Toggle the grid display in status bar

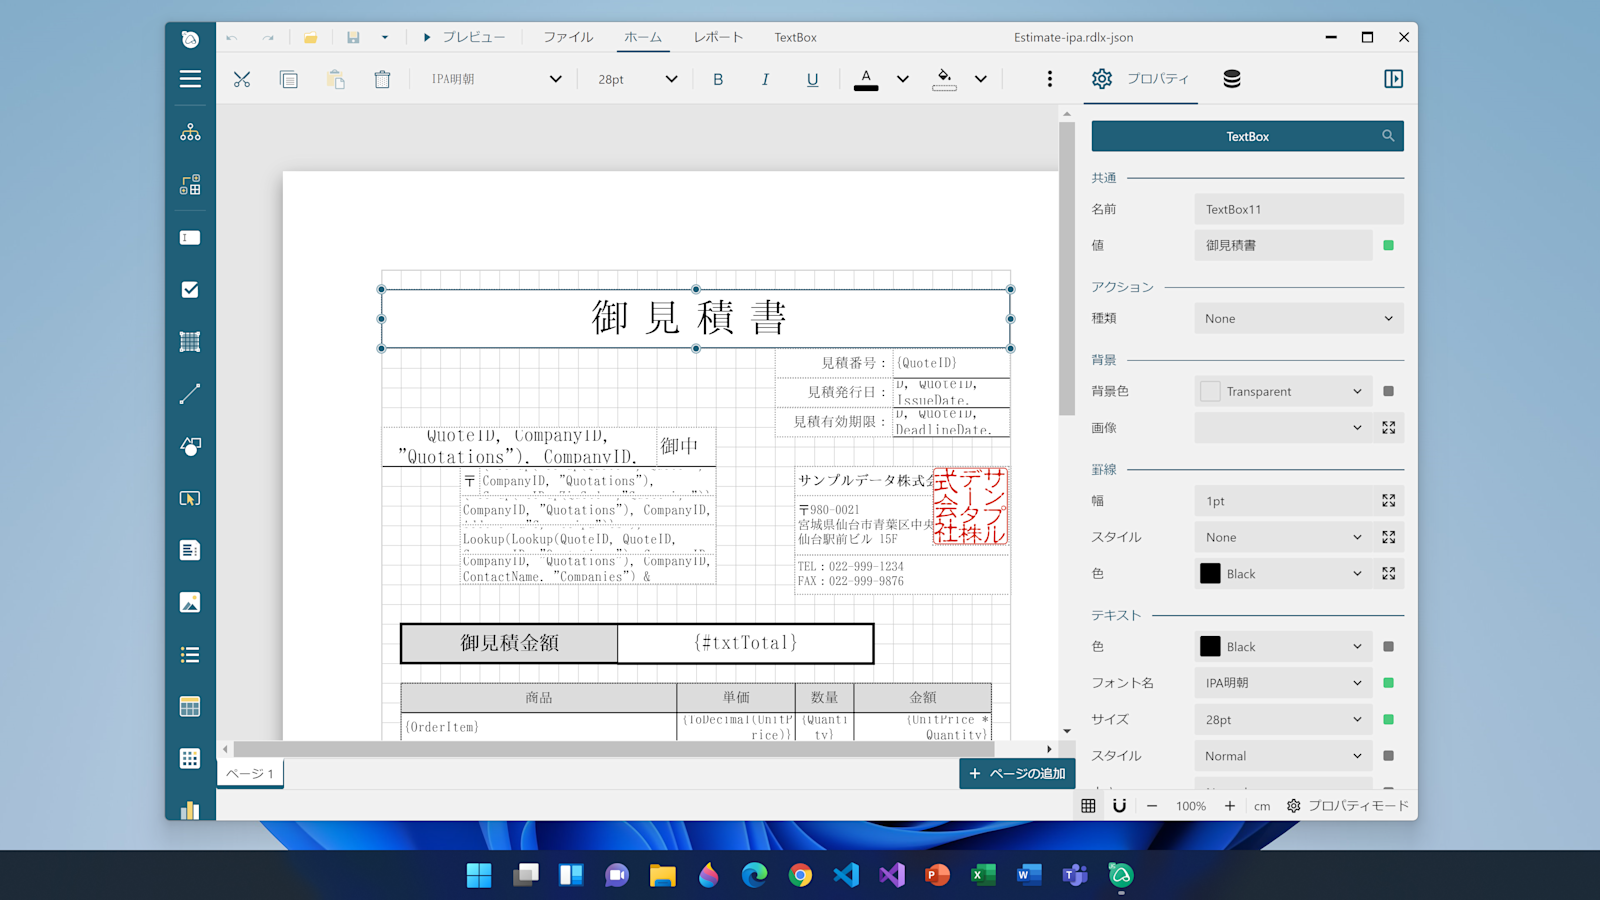tap(1088, 806)
